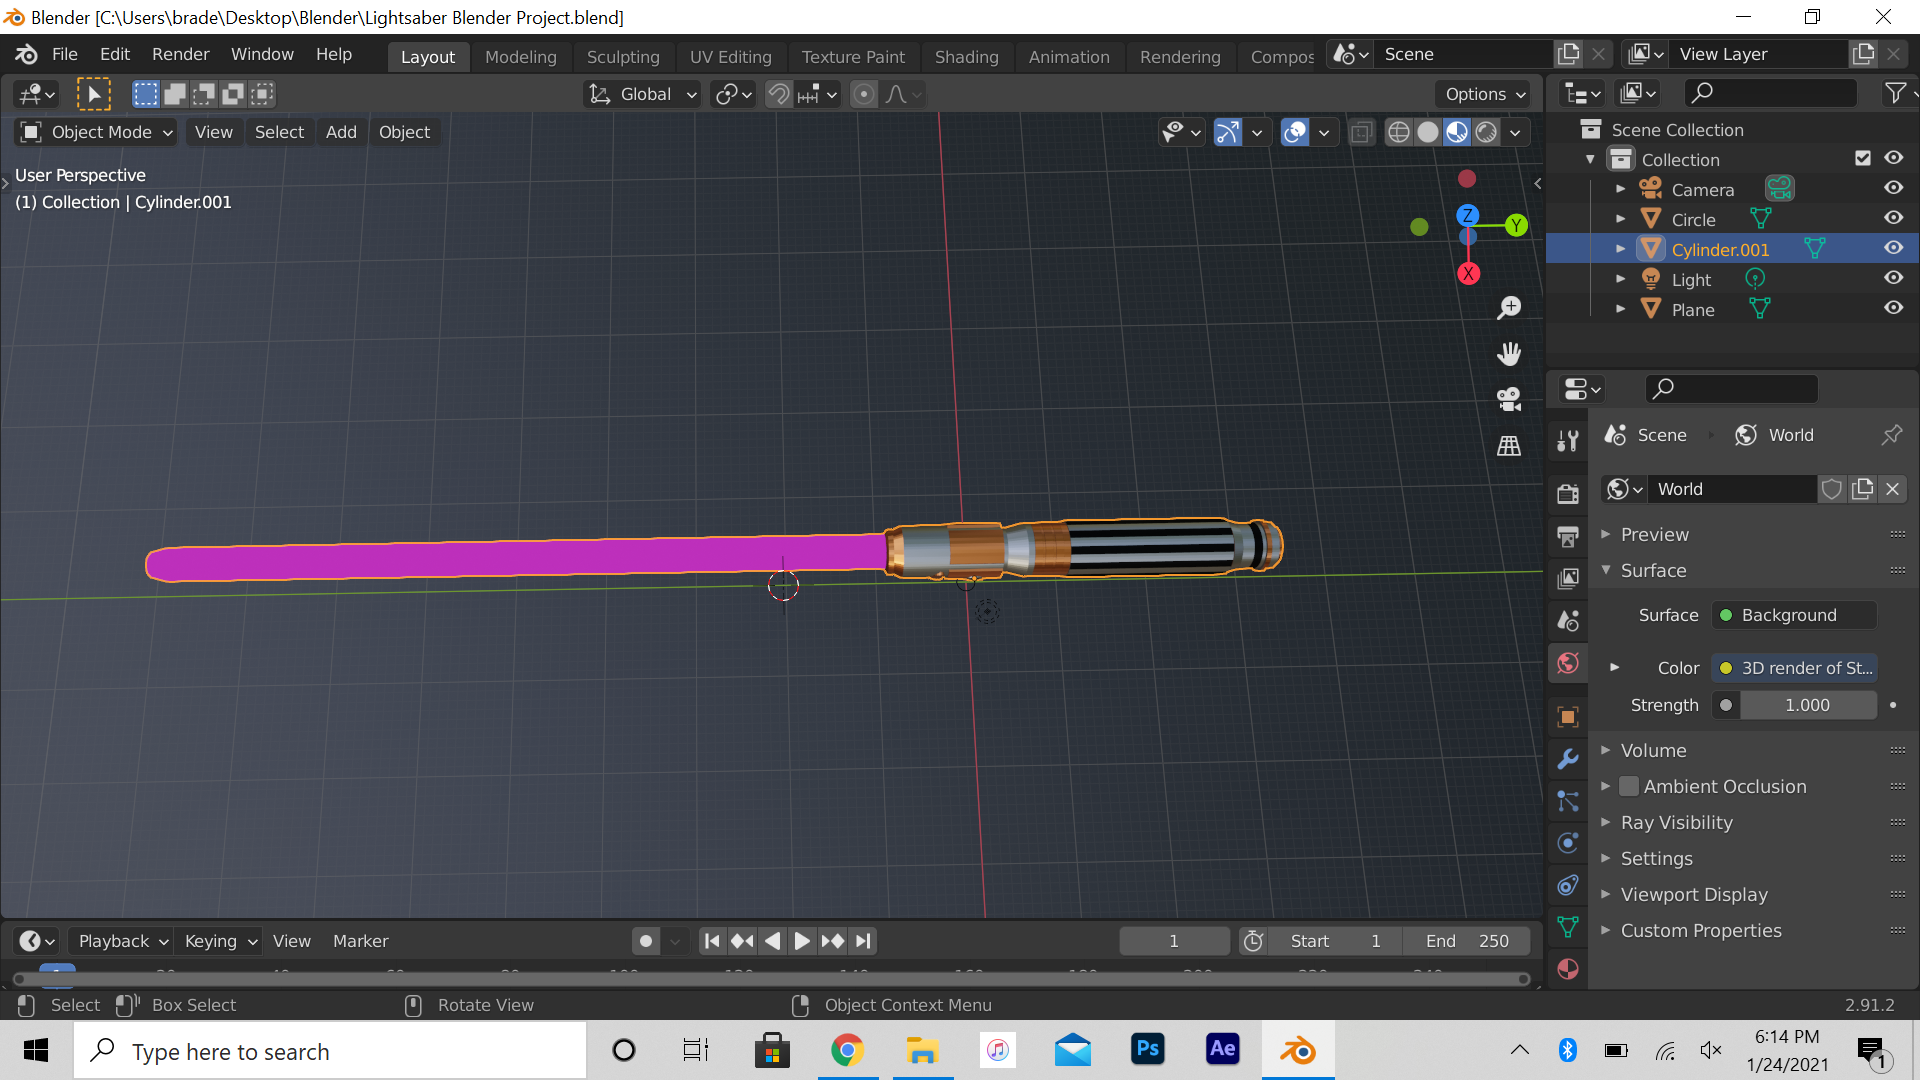Switch to the UV Editing workspace tab
Viewport: 1920px width, 1080px height.
pyautogui.click(x=730, y=57)
